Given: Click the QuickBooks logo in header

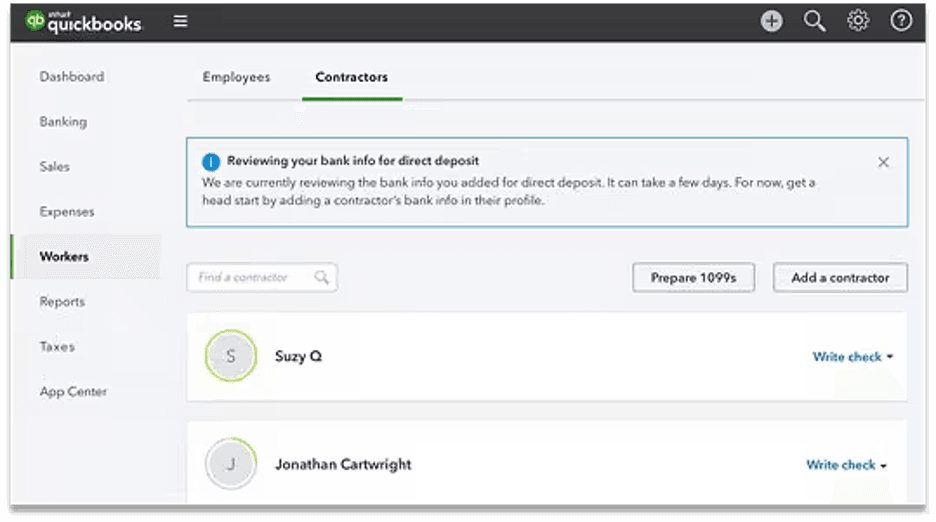Looking at the screenshot, I should point(84,21).
